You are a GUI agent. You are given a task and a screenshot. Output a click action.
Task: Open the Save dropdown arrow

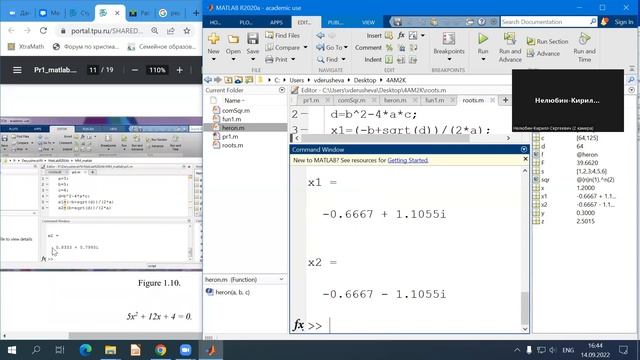point(253,60)
